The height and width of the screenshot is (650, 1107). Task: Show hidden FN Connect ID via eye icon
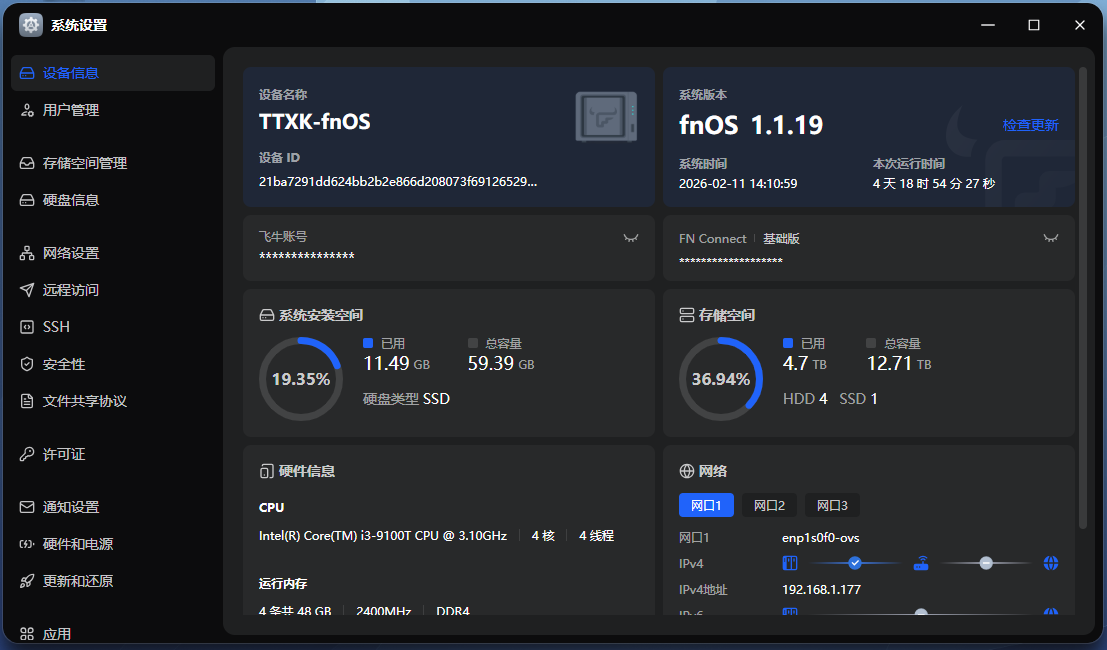tap(1051, 238)
